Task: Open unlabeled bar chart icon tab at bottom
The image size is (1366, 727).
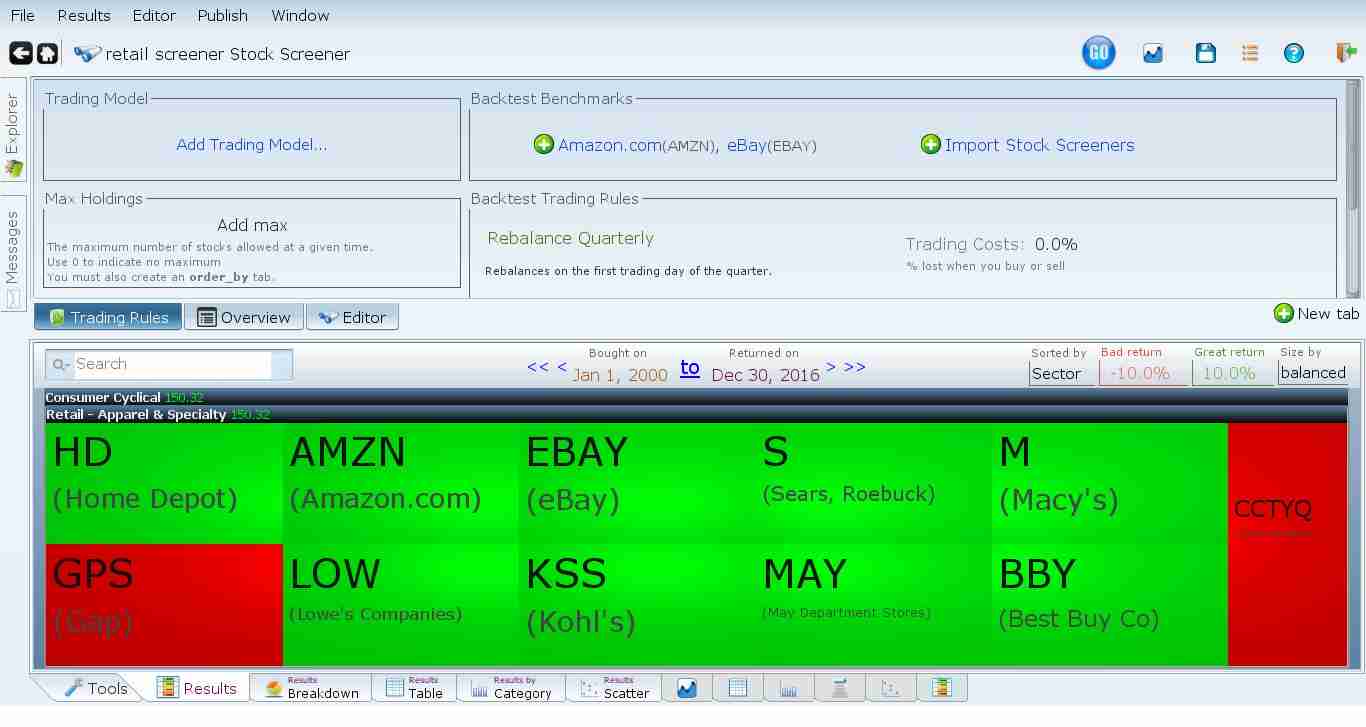Action: pyautogui.click(x=789, y=688)
